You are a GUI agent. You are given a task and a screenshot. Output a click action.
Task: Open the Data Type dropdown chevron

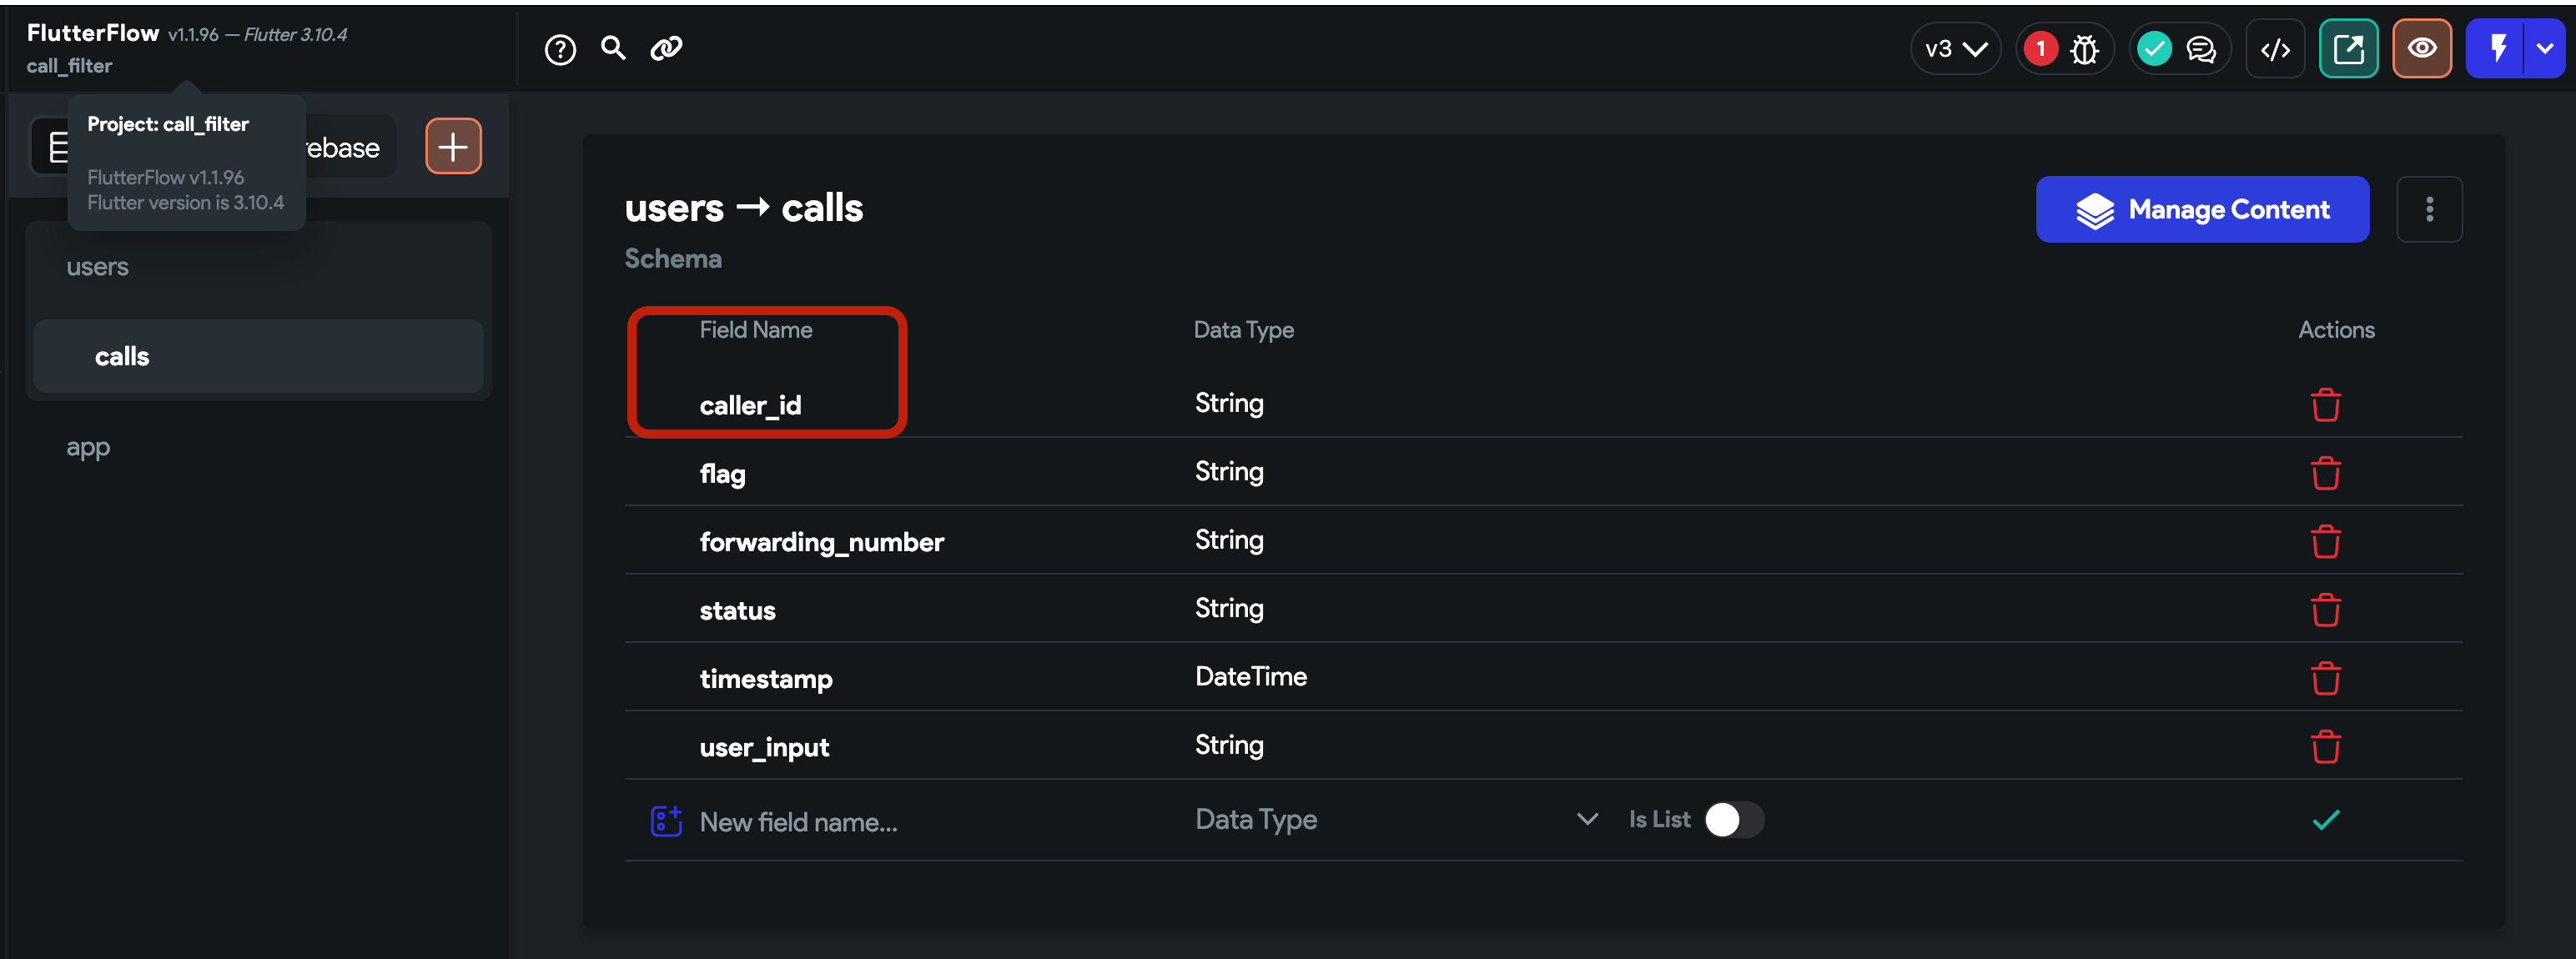coord(1586,818)
